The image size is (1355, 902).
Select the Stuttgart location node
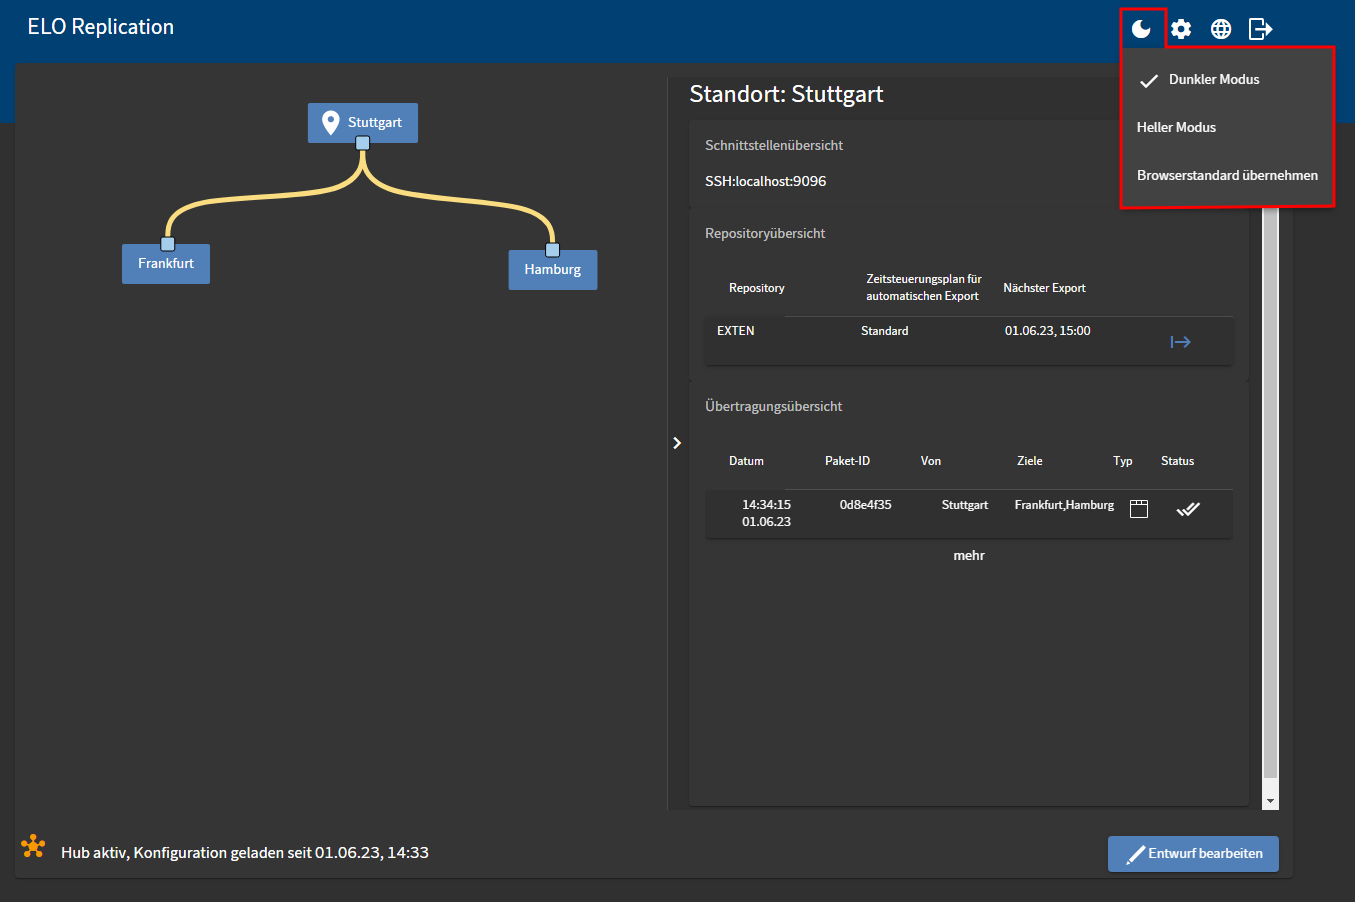[x=363, y=123]
